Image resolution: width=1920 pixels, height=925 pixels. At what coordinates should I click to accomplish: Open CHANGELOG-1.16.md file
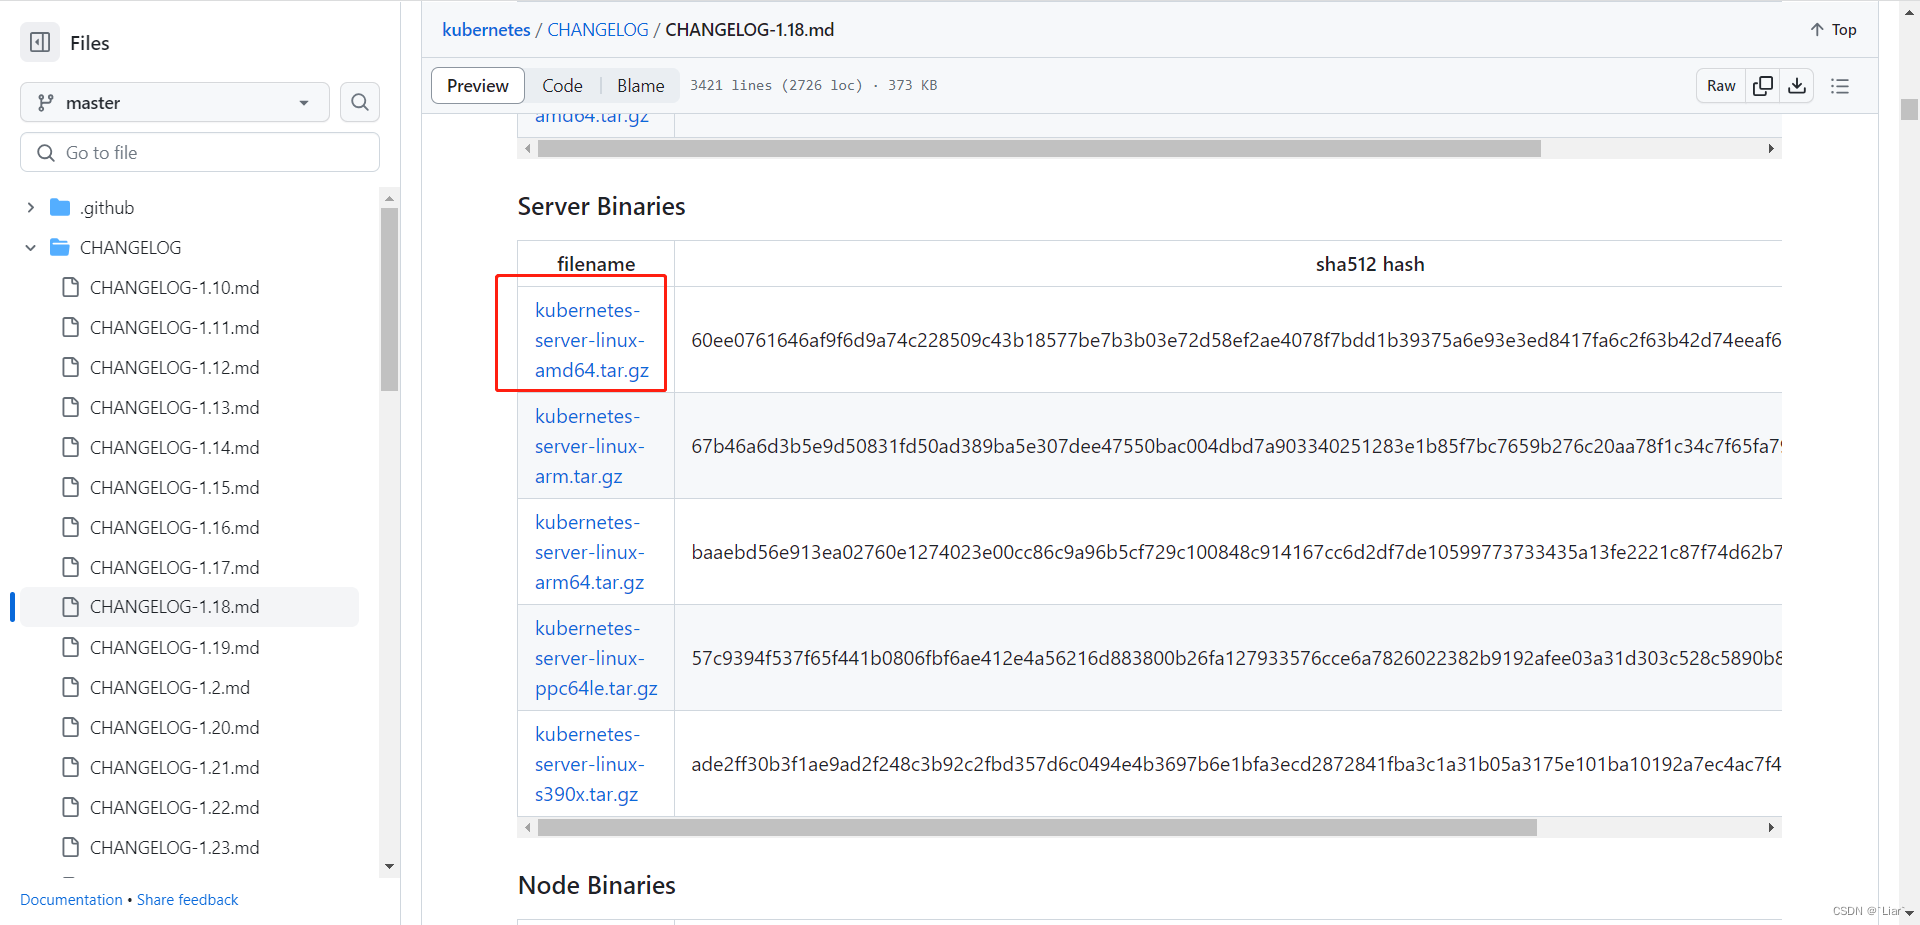click(x=174, y=528)
